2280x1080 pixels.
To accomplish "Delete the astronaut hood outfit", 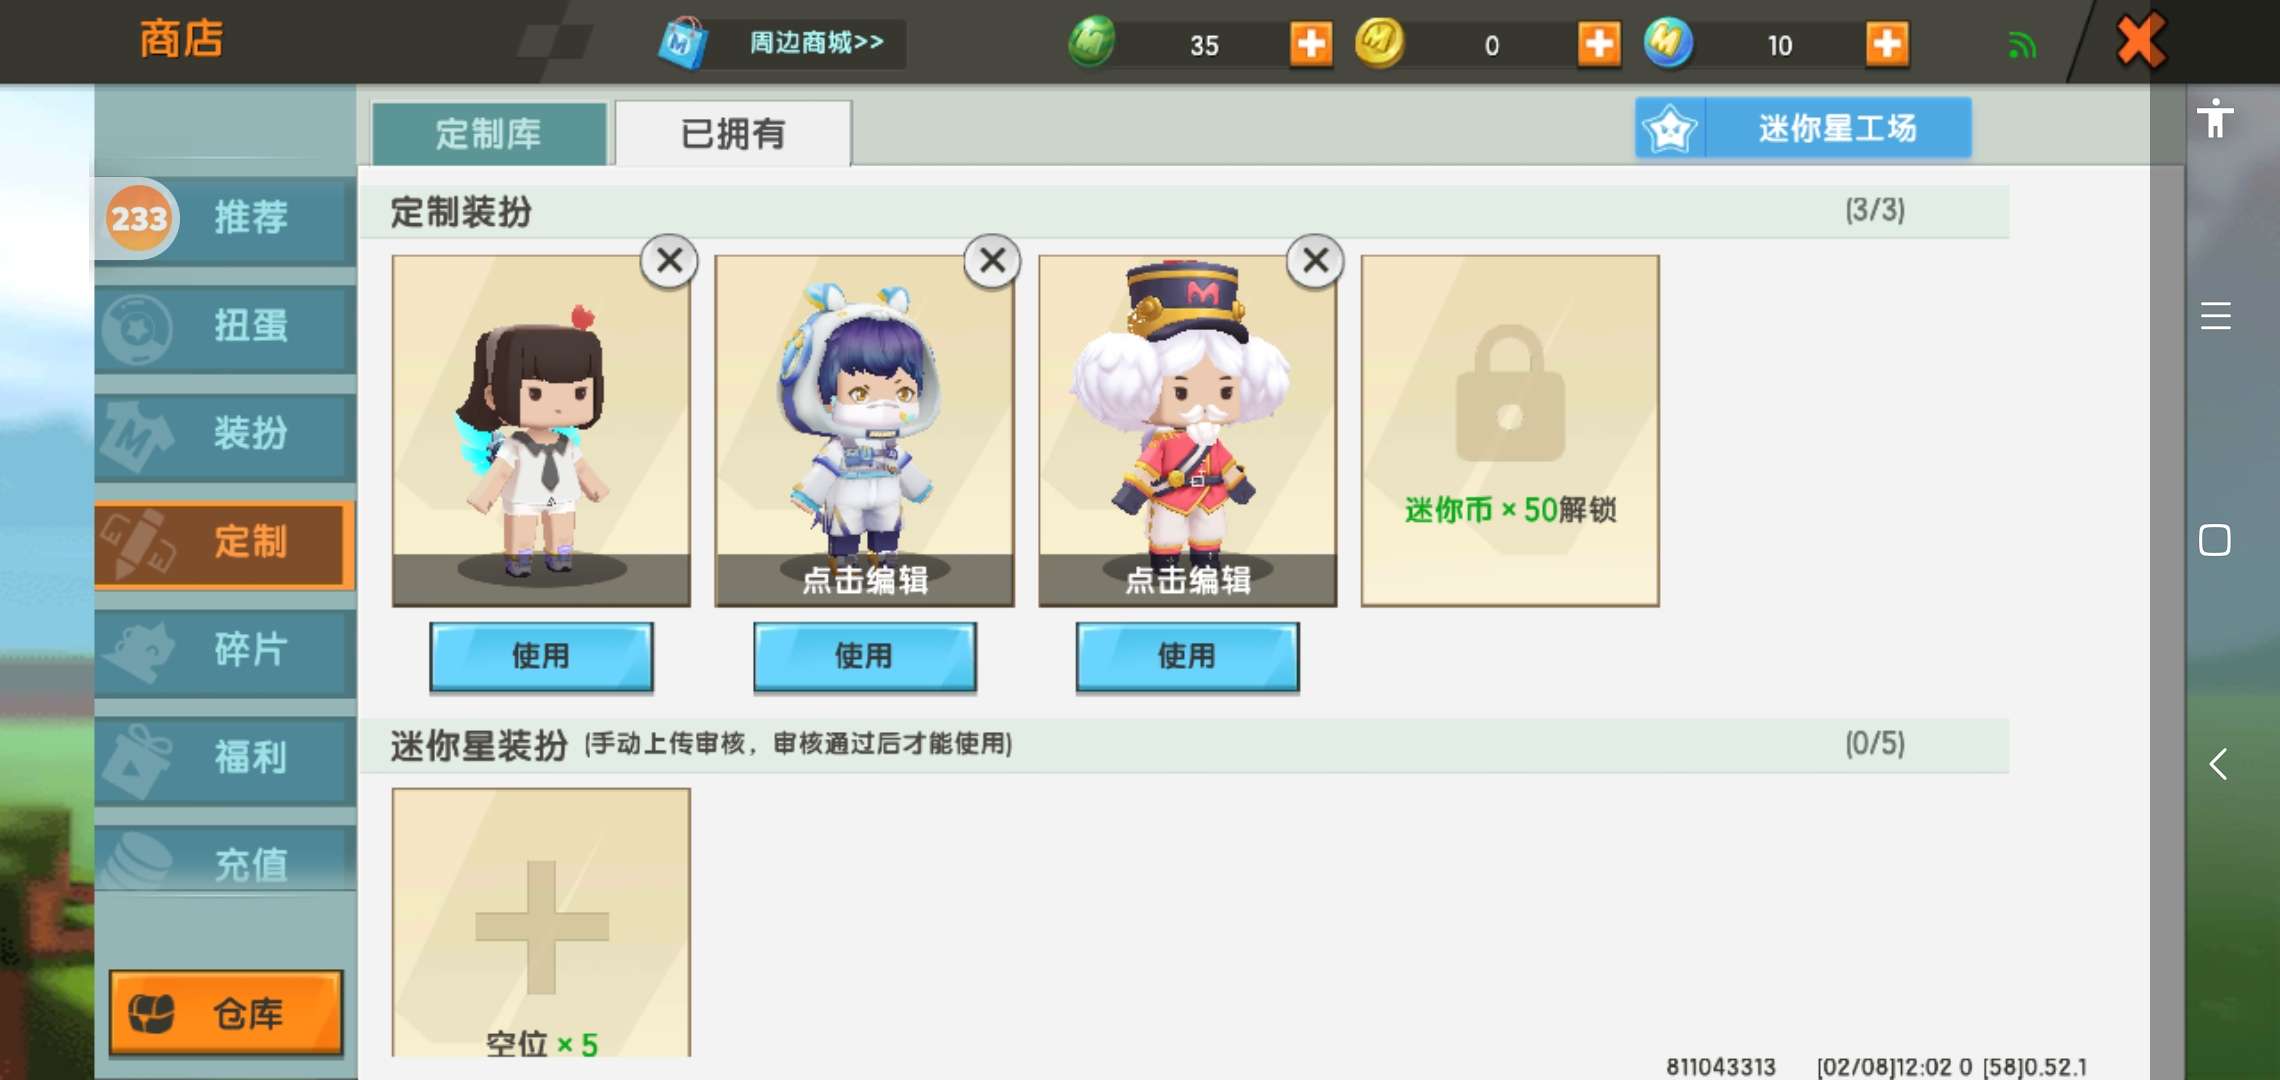I will (992, 261).
